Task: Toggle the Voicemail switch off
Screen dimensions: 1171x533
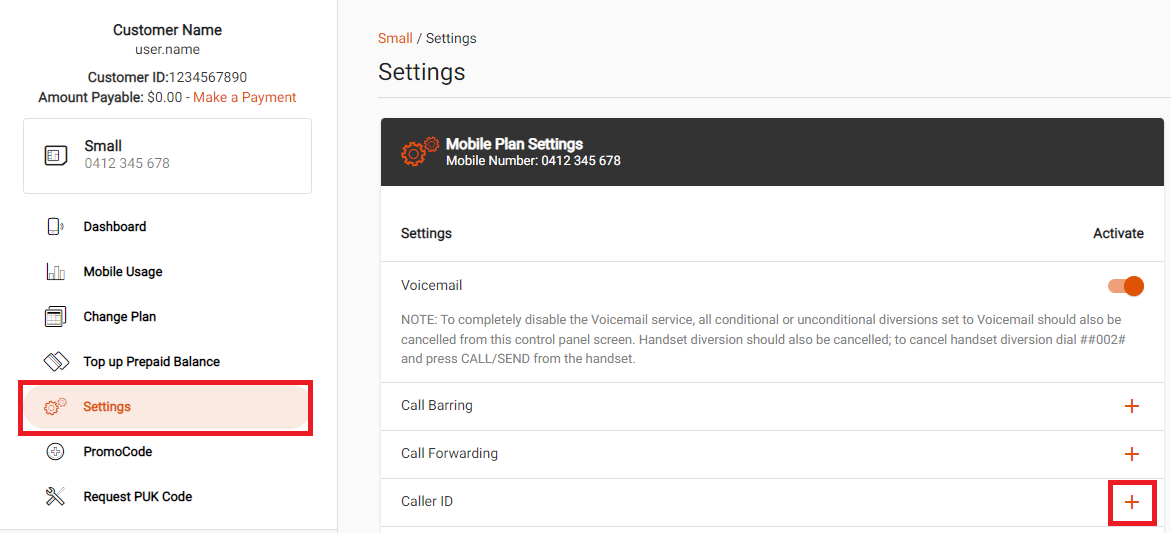Action: point(1125,286)
